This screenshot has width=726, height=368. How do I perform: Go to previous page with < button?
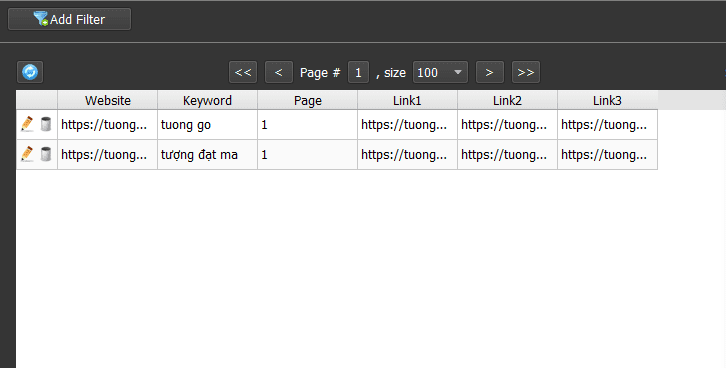pyautogui.click(x=279, y=72)
